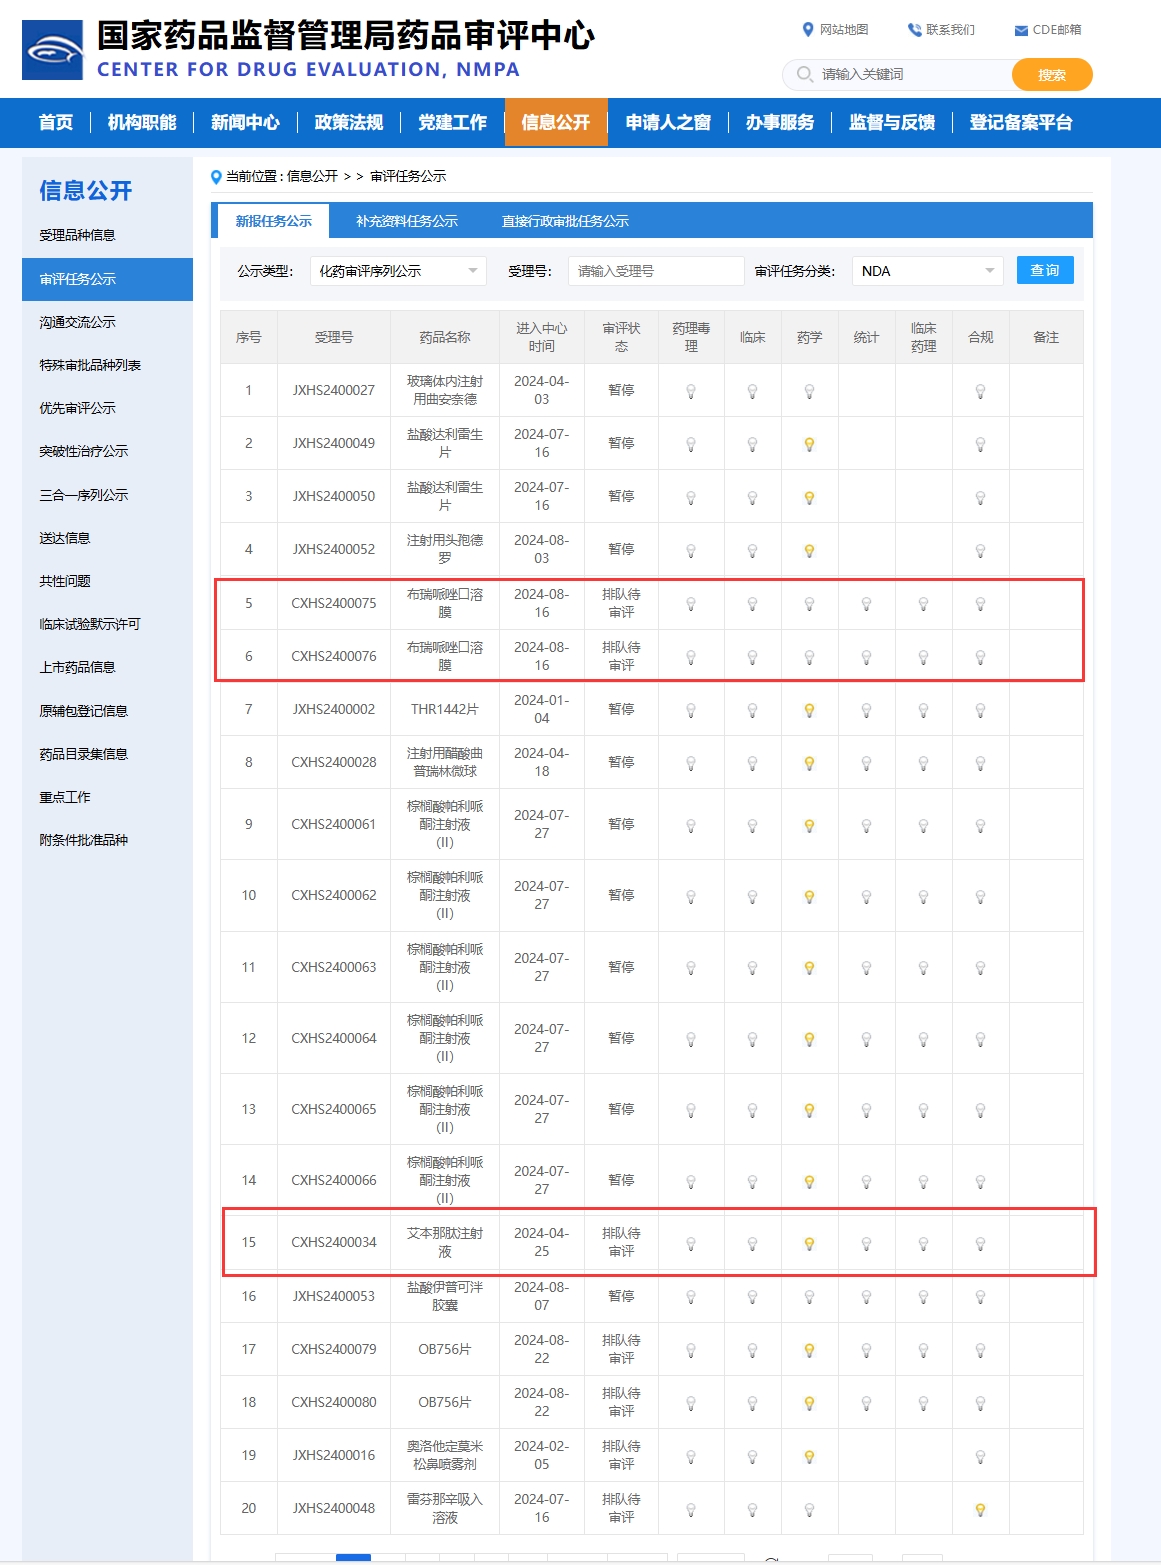The height and width of the screenshot is (1565, 1161).
Task: Open the 上市药品信息 sidebar link
Action: pyautogui.click(x=78, y=667)
